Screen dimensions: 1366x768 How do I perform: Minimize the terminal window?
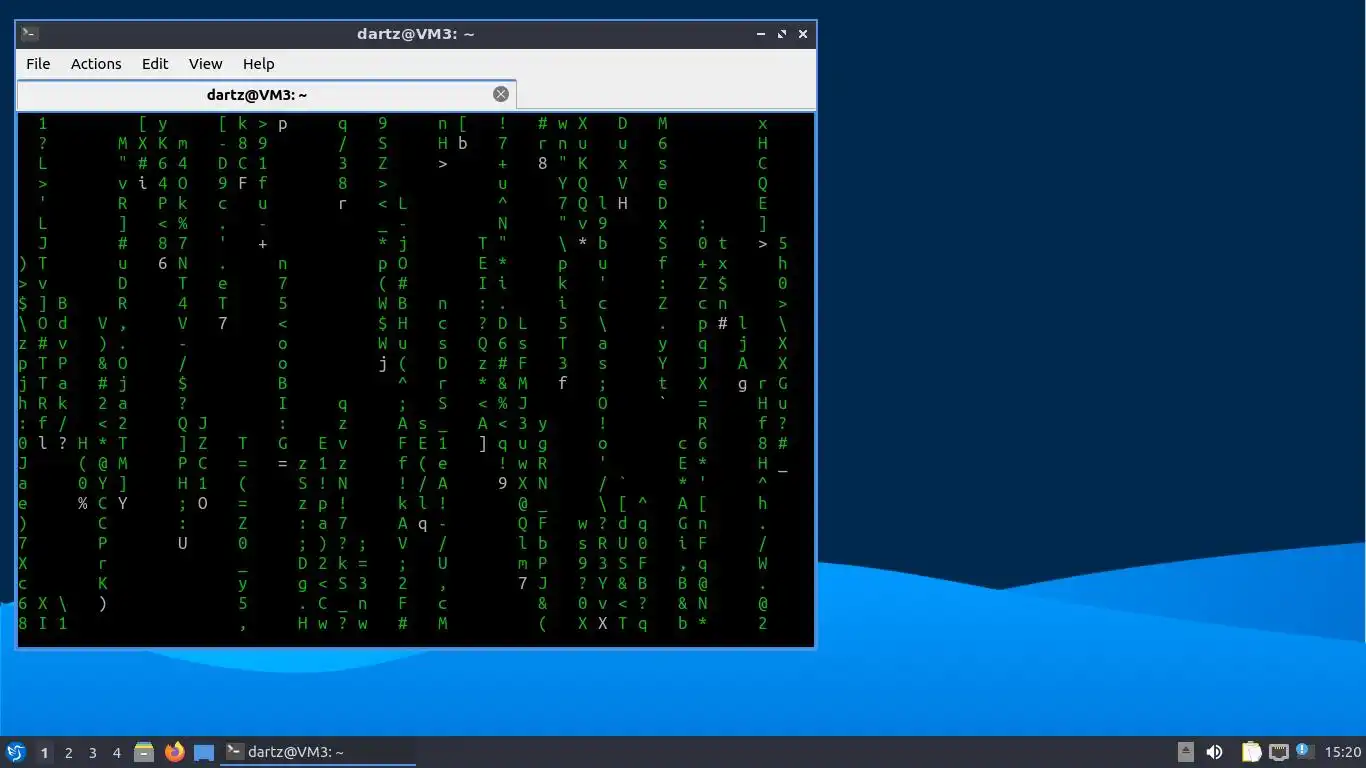pyautogui.click(x=762, y=34)
